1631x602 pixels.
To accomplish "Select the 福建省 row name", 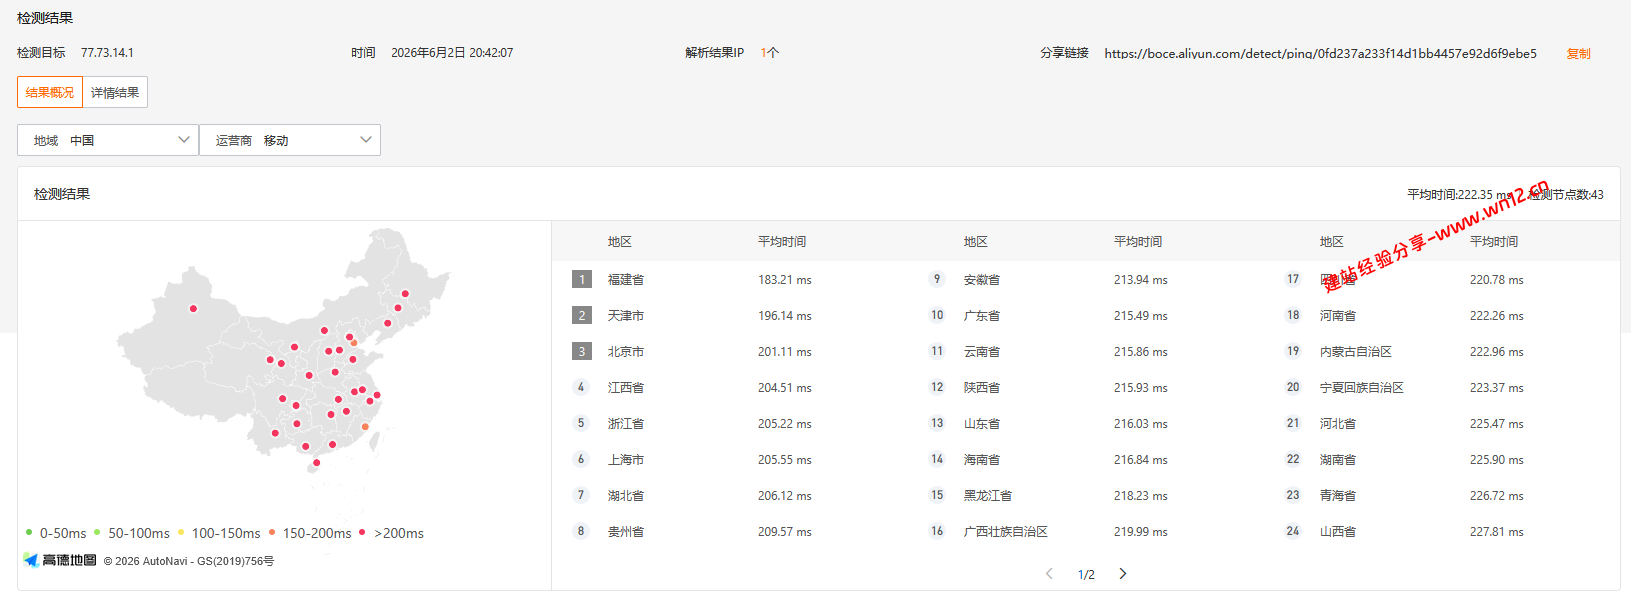I will [x=626, y=280].
